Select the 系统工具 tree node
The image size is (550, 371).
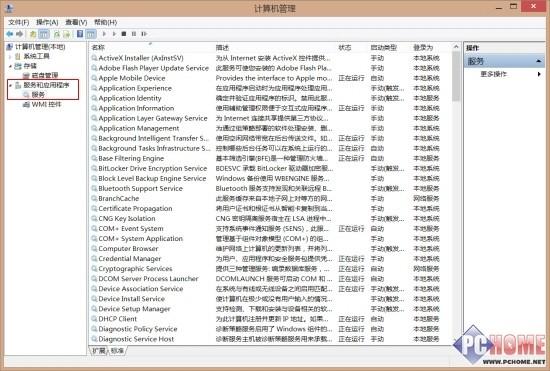pyautogui.click(x=36, y=56)
